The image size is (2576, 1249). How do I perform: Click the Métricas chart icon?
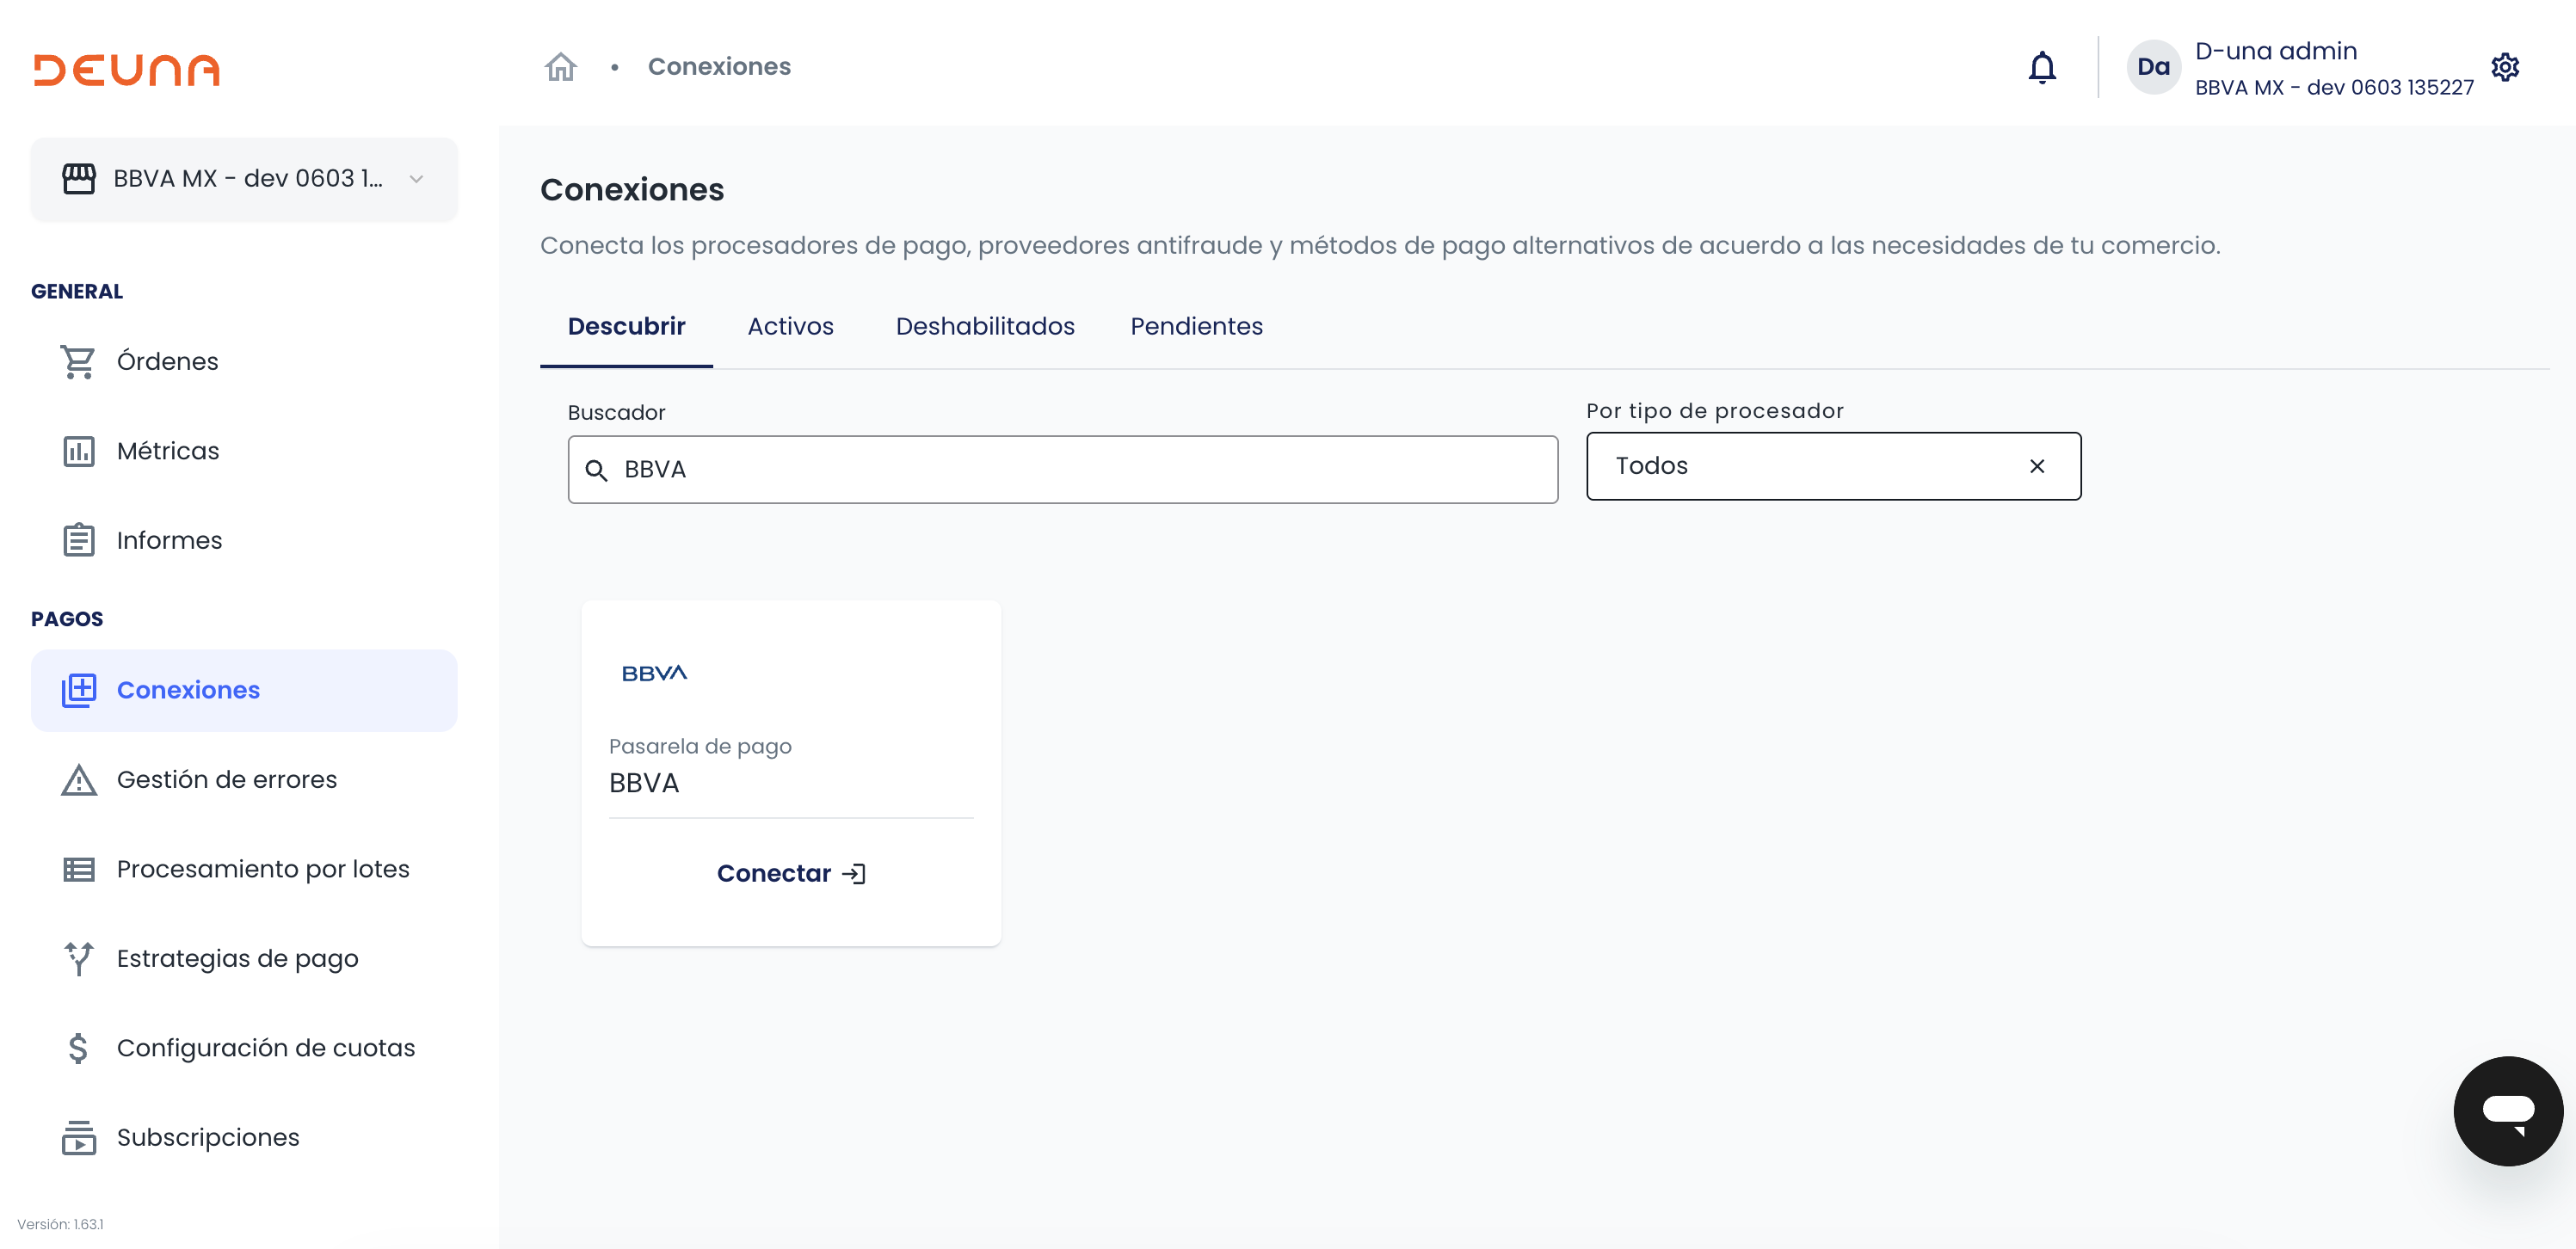(x=78, y=451)
